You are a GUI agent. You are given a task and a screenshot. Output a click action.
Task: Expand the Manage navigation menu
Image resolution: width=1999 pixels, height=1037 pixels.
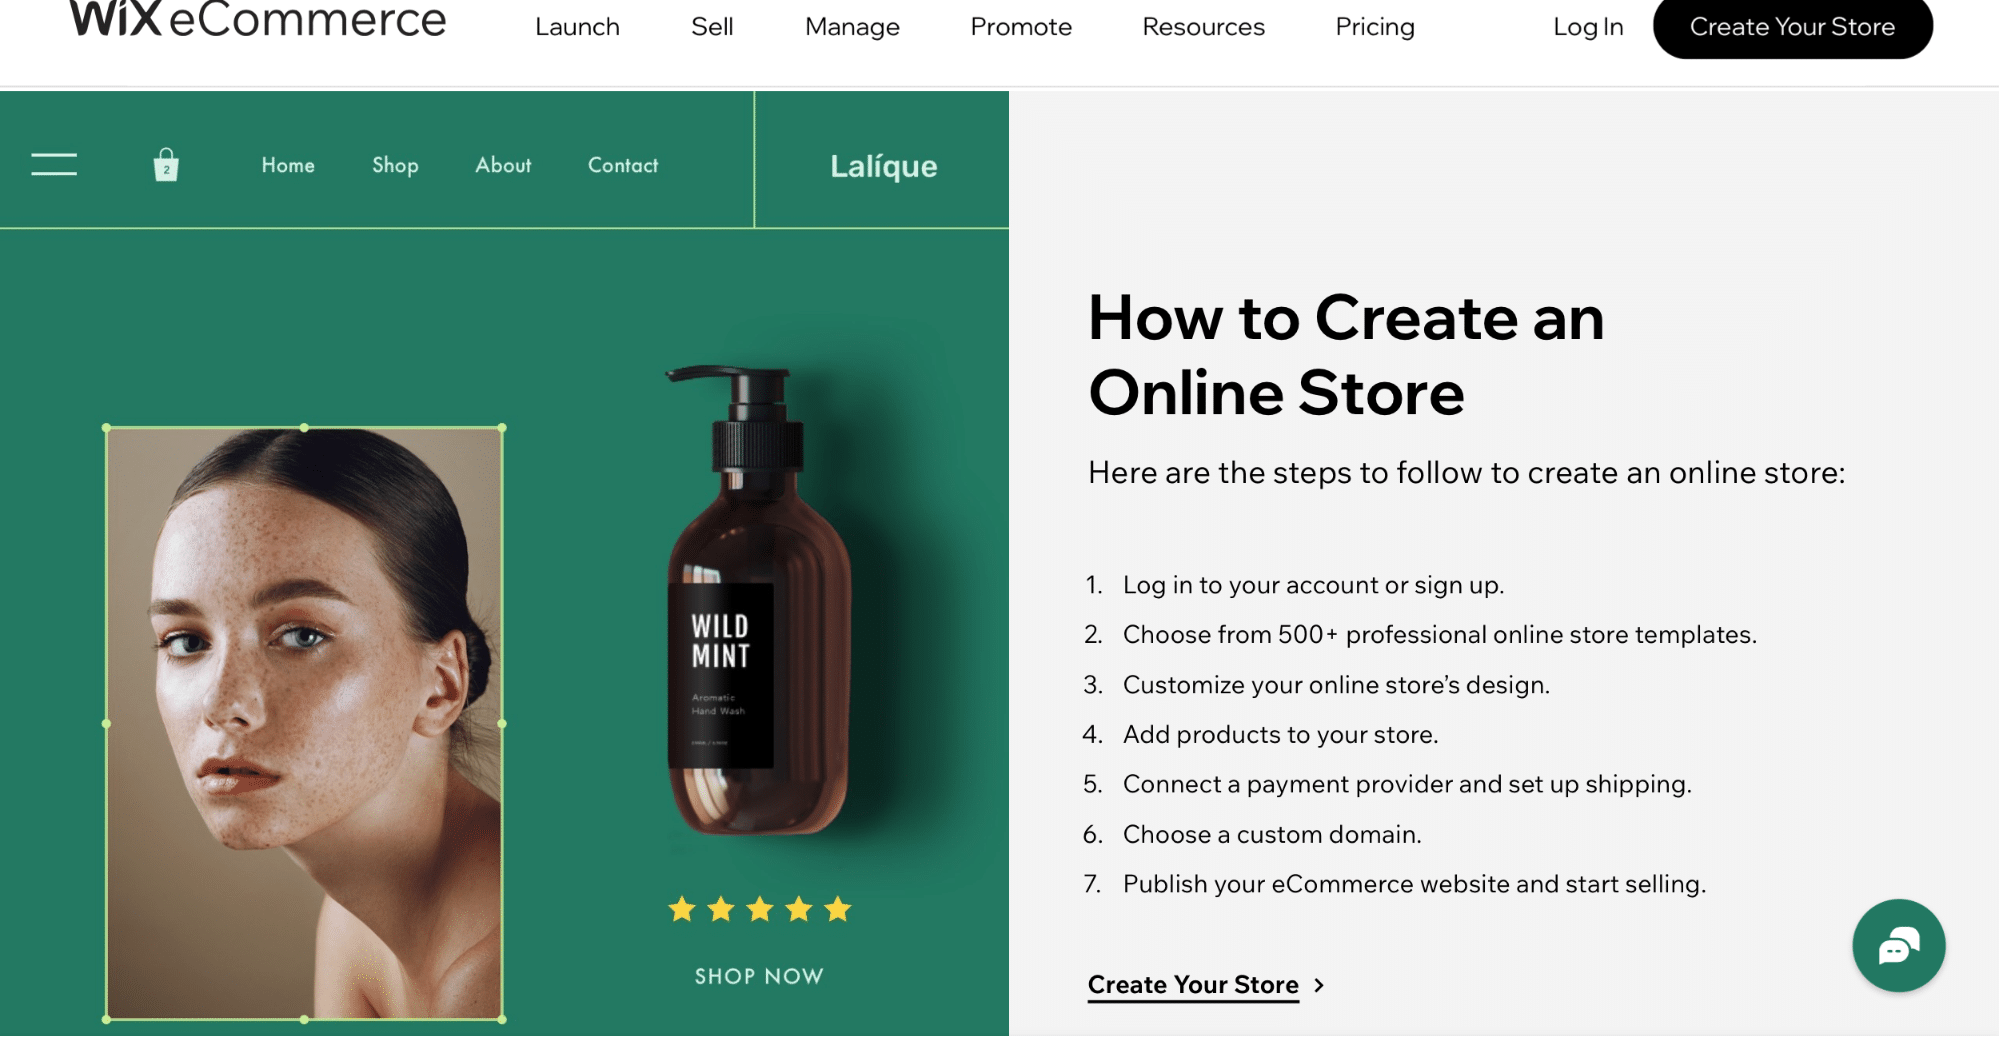(852, 27)
